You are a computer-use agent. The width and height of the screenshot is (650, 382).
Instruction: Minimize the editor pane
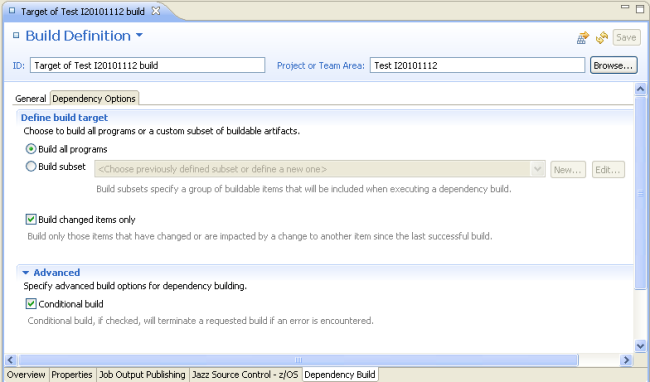(625, 7)
